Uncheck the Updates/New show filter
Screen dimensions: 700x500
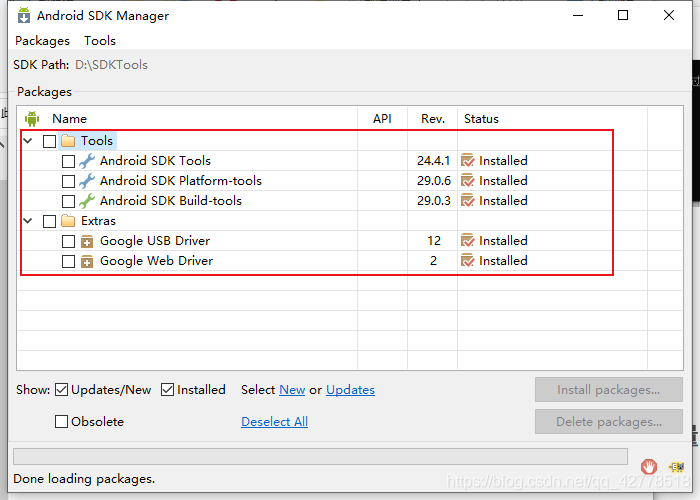pos(61,390)
